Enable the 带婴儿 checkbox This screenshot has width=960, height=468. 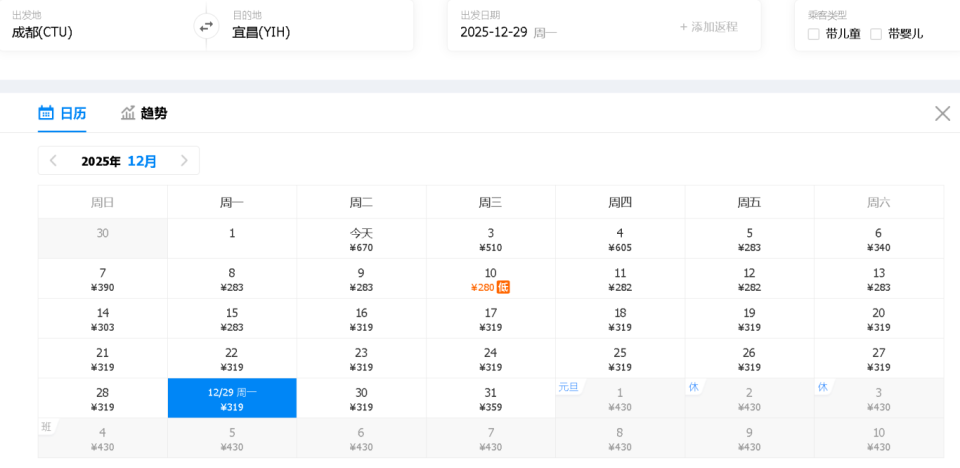(876, 34)
